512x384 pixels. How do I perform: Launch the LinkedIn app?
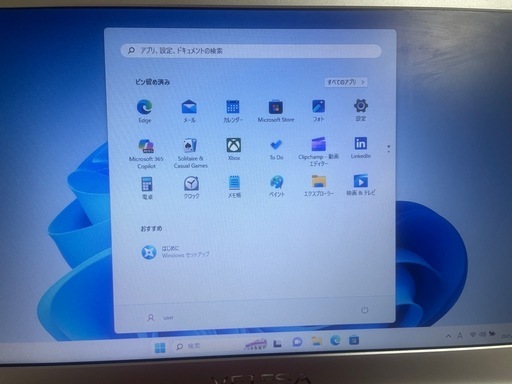(x=361, y=148)
